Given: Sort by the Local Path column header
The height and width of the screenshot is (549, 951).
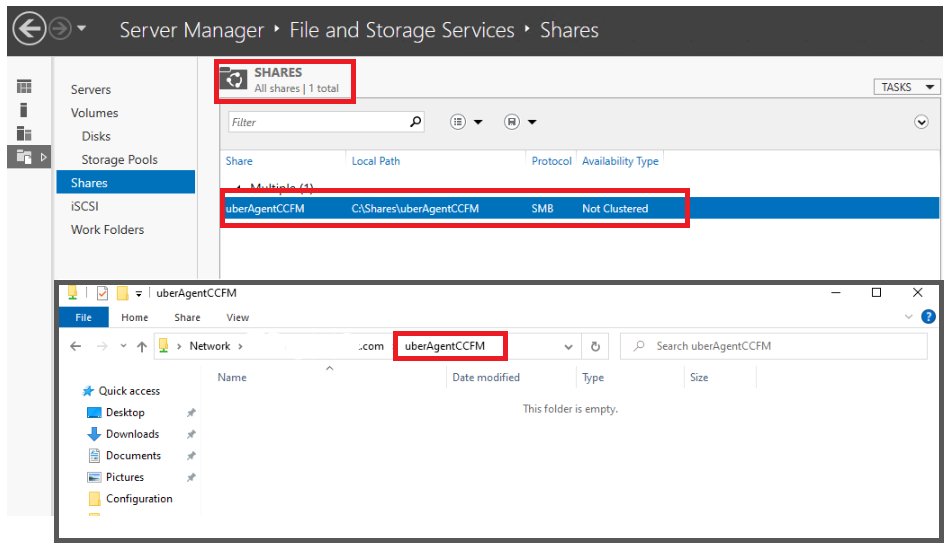Looking at the screenshot, I should (375, 161).
